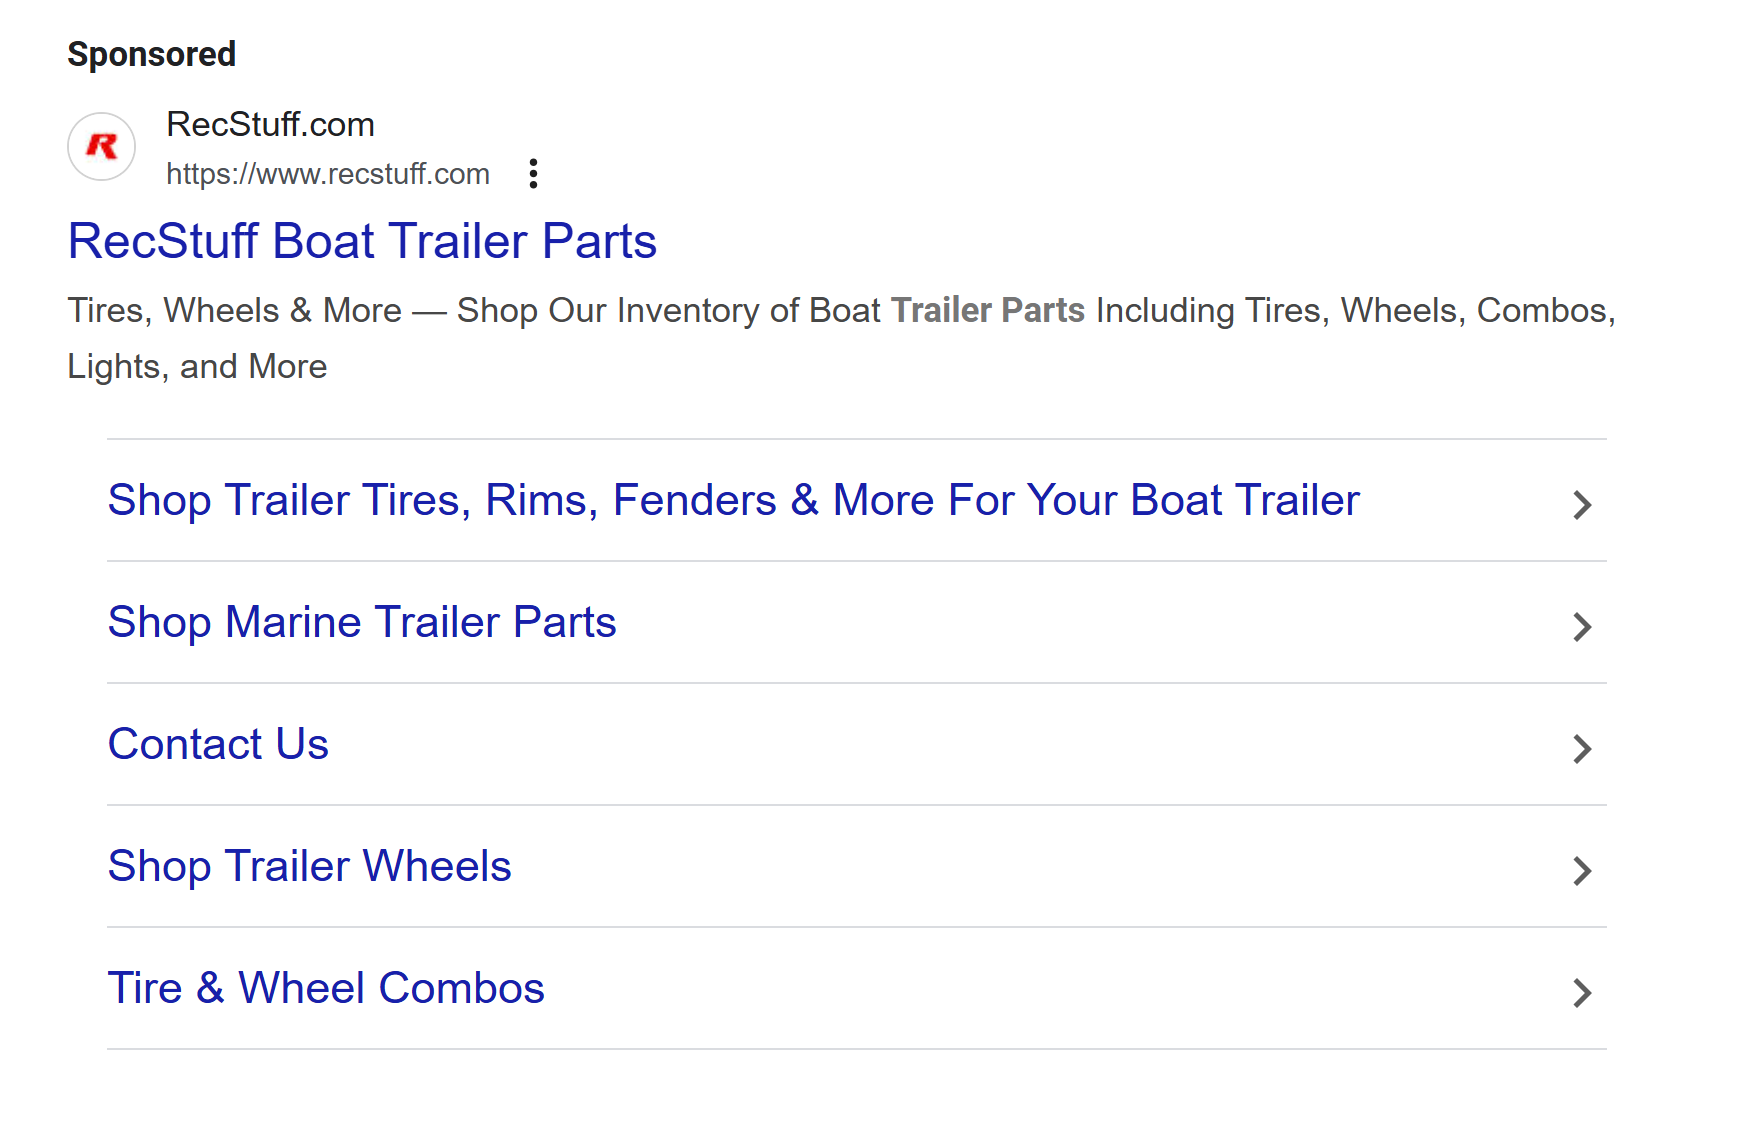The image size is (1747, 1122).
Task: Click chevron arrow beside Shop Trailer Wheels
Action: [x=1581, y=871]
